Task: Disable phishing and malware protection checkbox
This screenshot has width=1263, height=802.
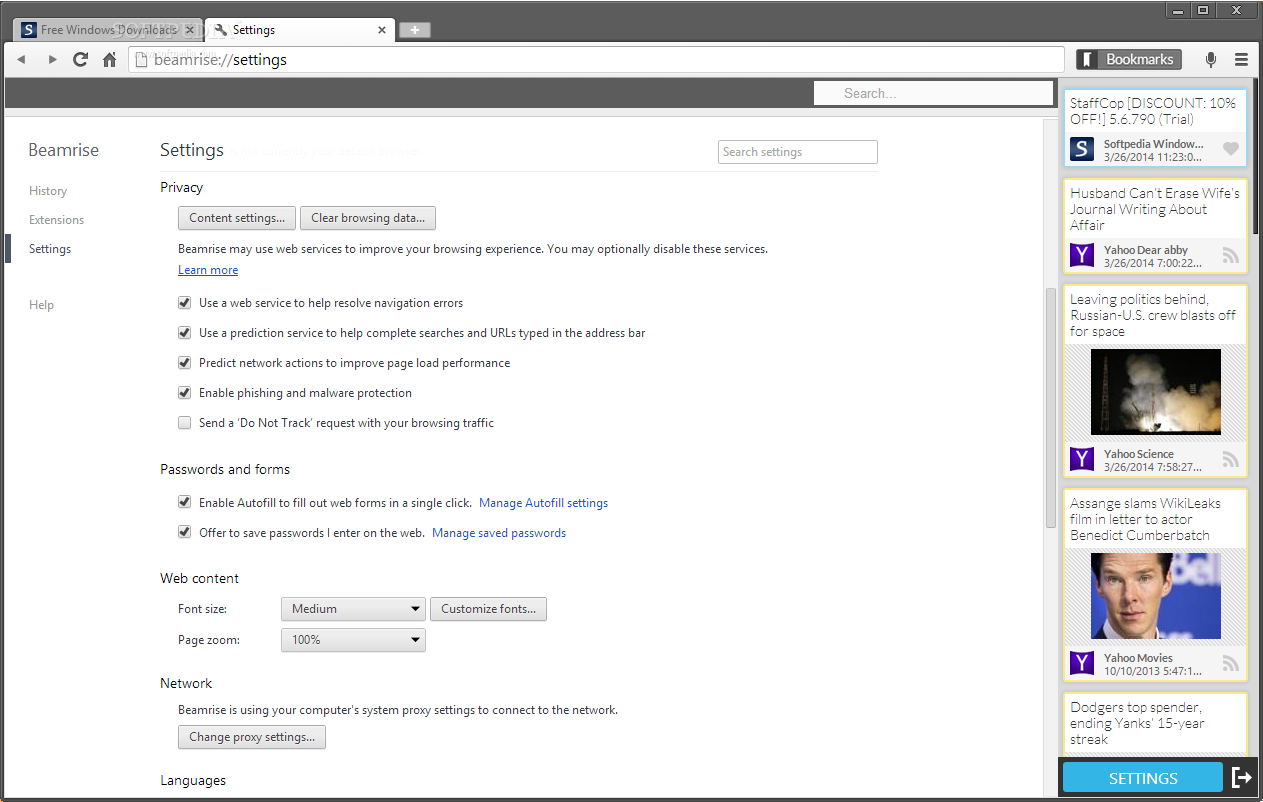Action: point(184,392)
